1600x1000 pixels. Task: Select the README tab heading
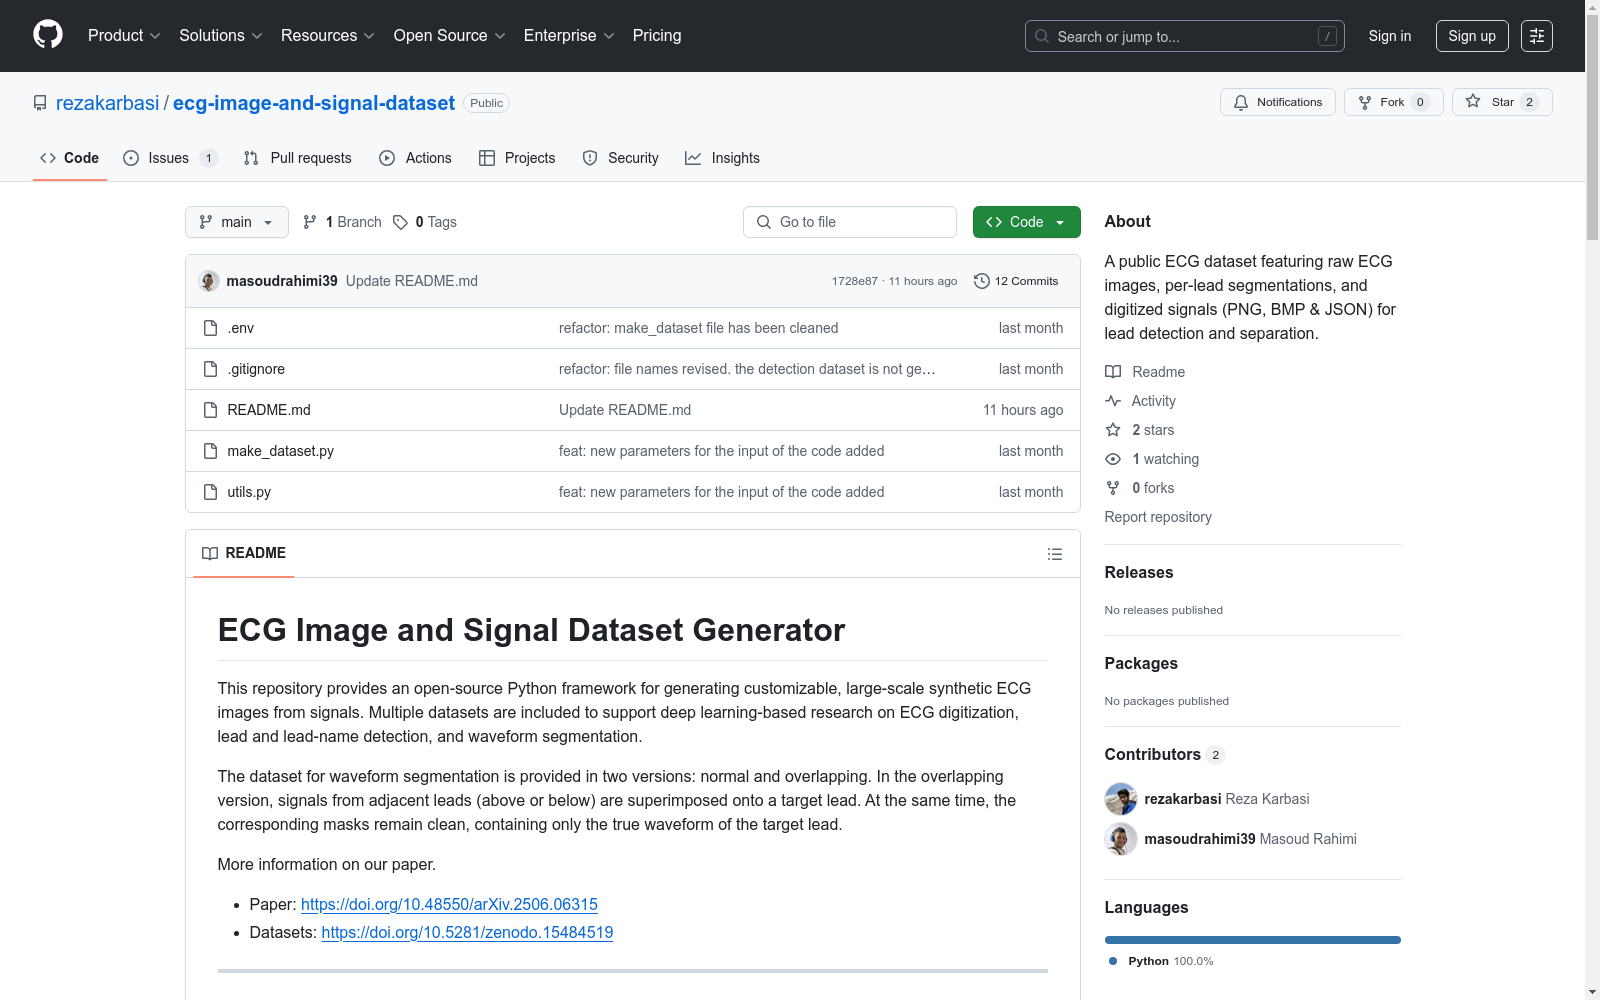tap(244, 553)
